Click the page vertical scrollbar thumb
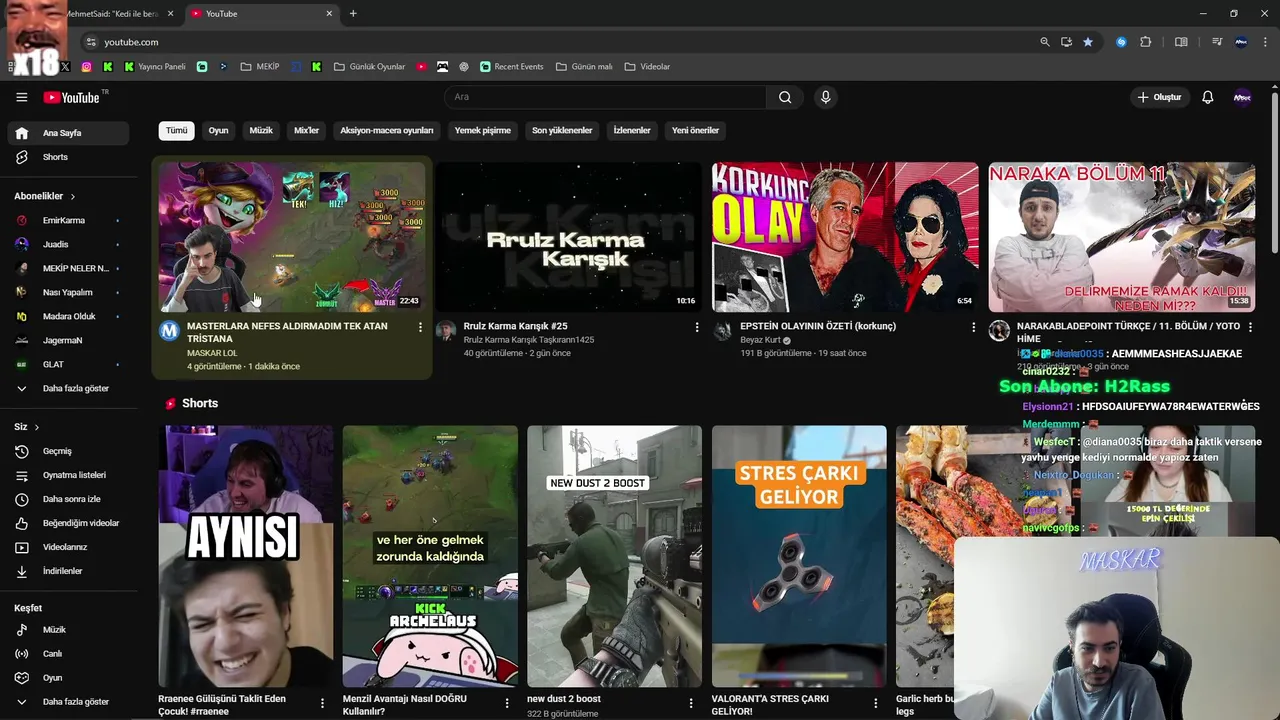Screen dimensions: 1280x720 (x=1275, y=172)
